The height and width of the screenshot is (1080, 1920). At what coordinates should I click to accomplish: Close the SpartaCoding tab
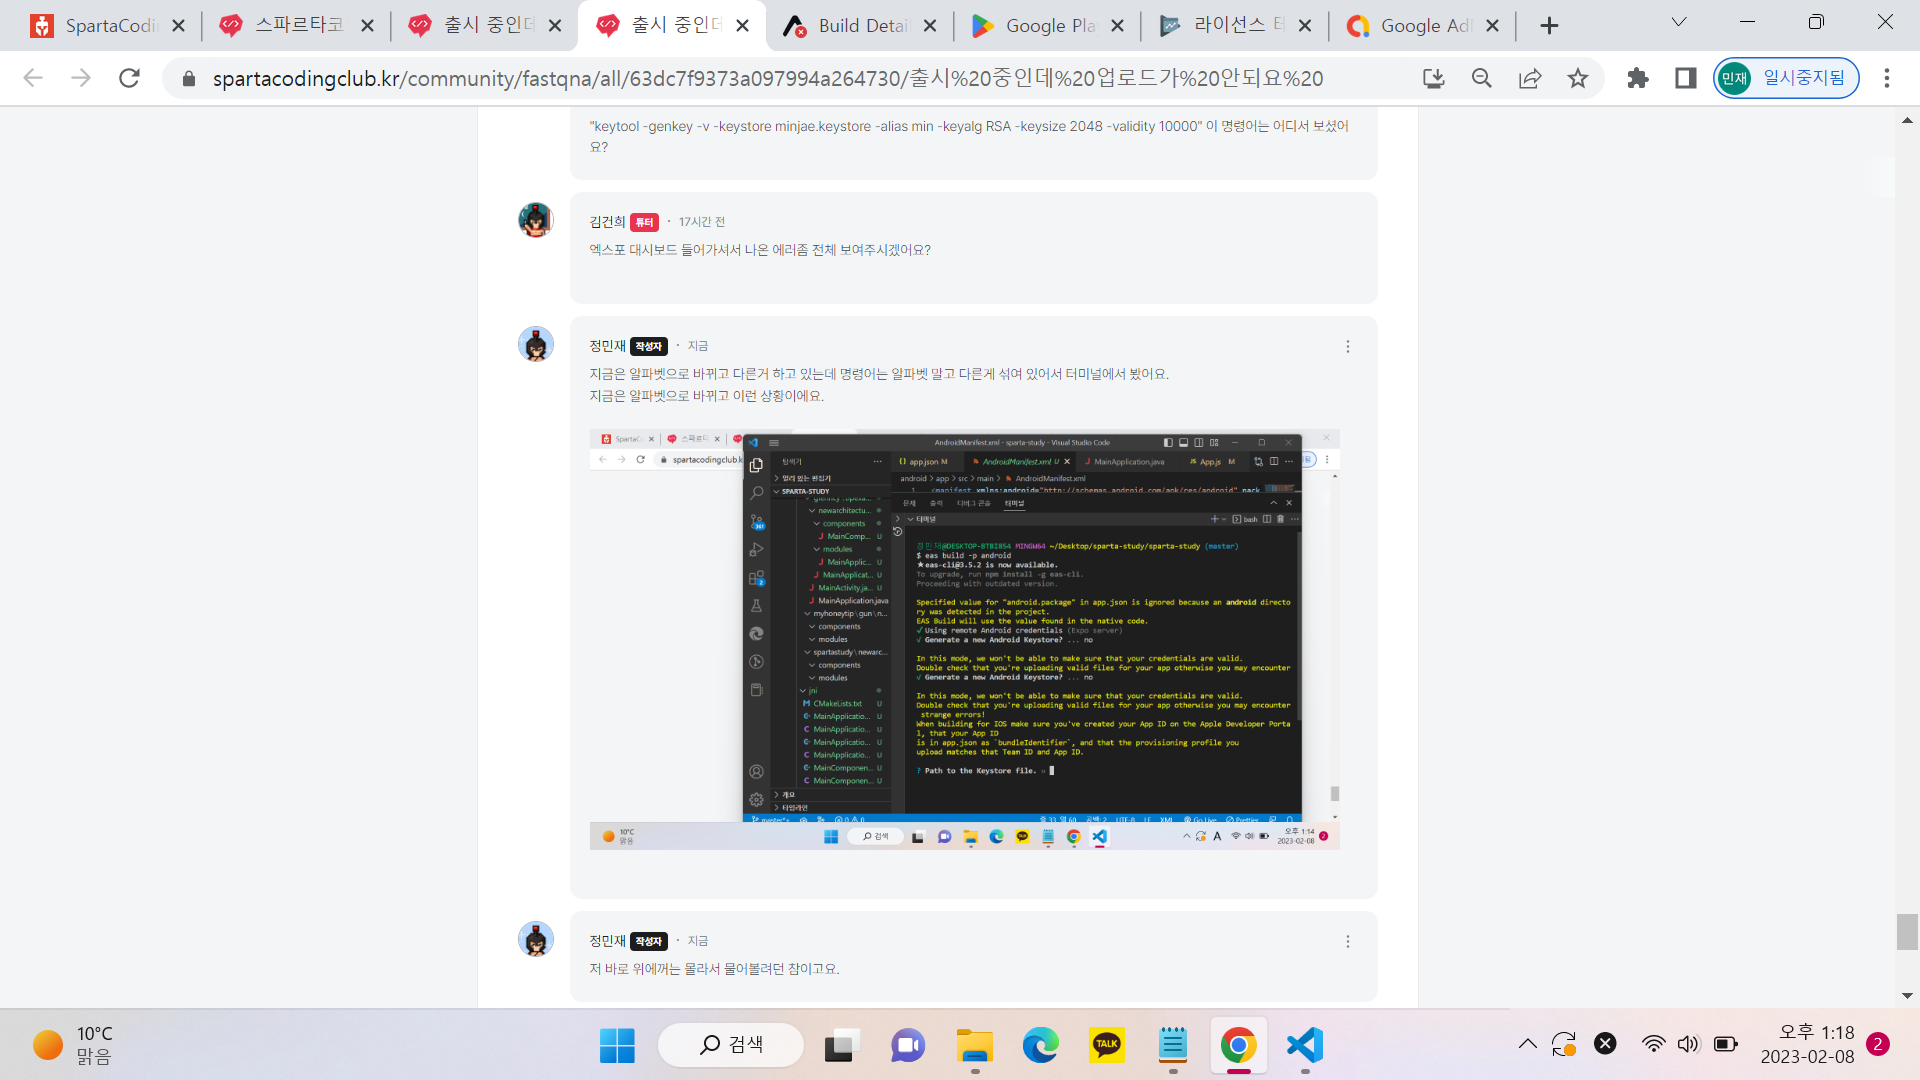178,26
